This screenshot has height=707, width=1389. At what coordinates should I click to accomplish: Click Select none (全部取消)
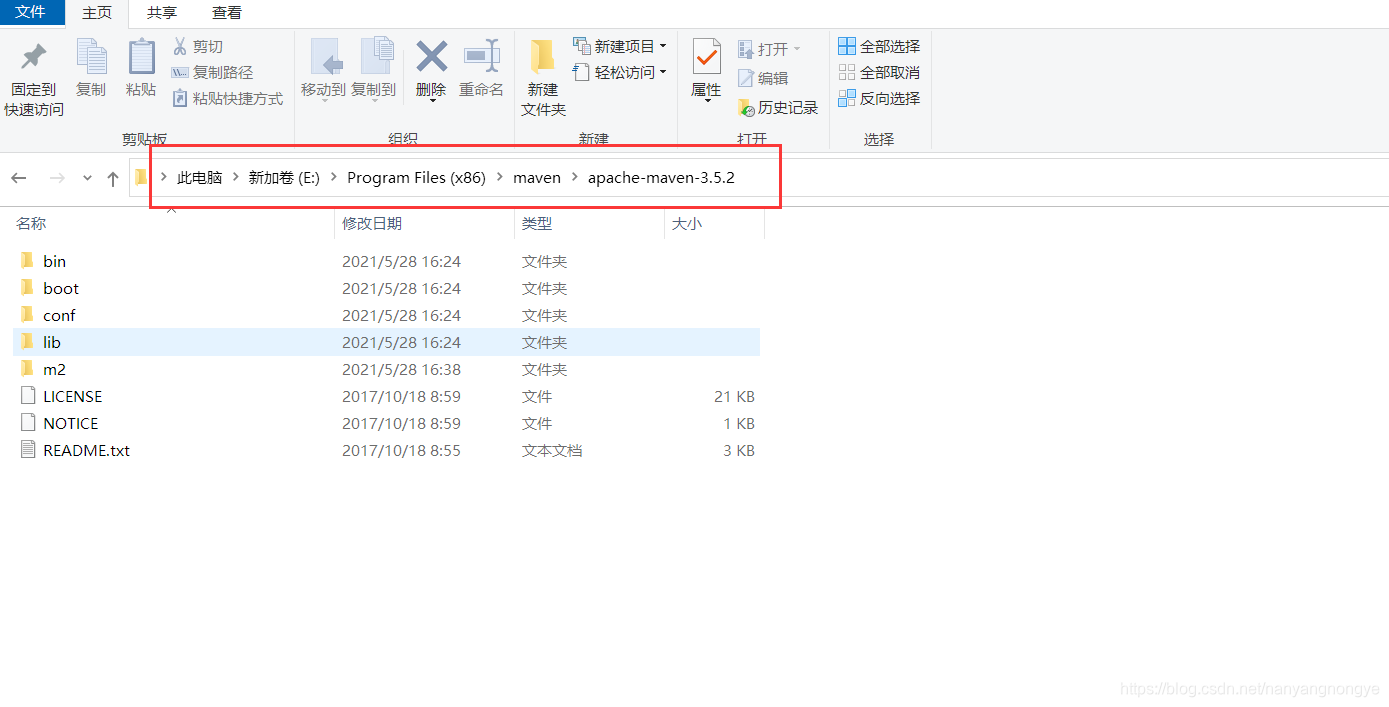[x=879, y=72]
